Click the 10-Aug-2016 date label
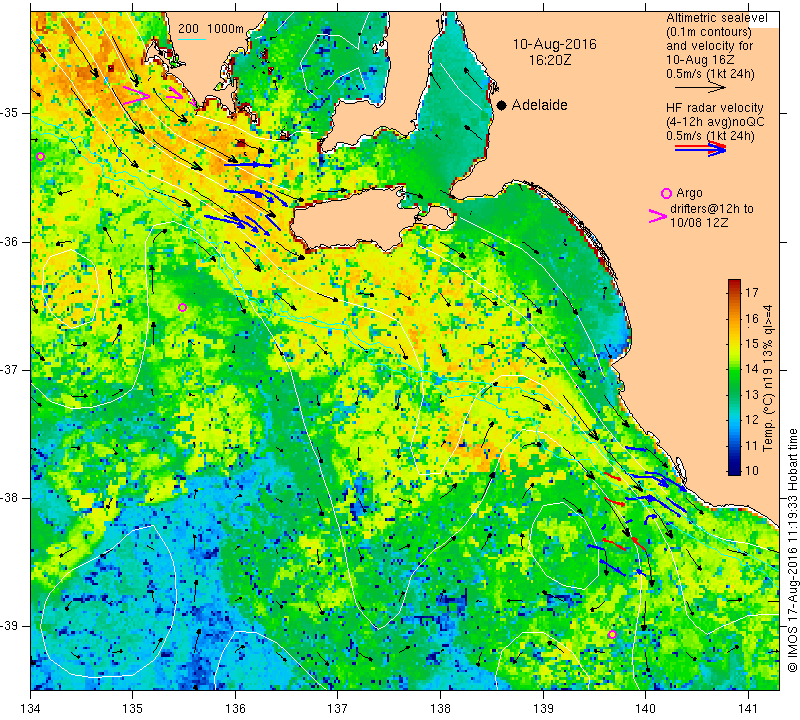Viewport: 800px width, 720px height. [x=555, y=44]
